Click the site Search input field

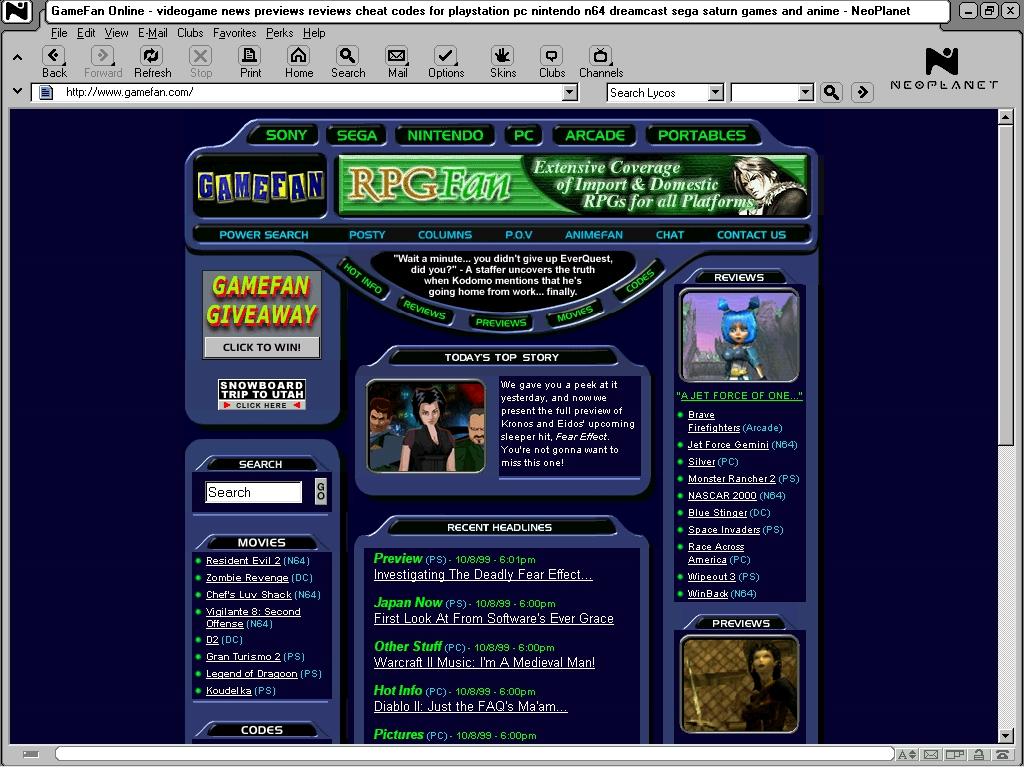[253, 492]
